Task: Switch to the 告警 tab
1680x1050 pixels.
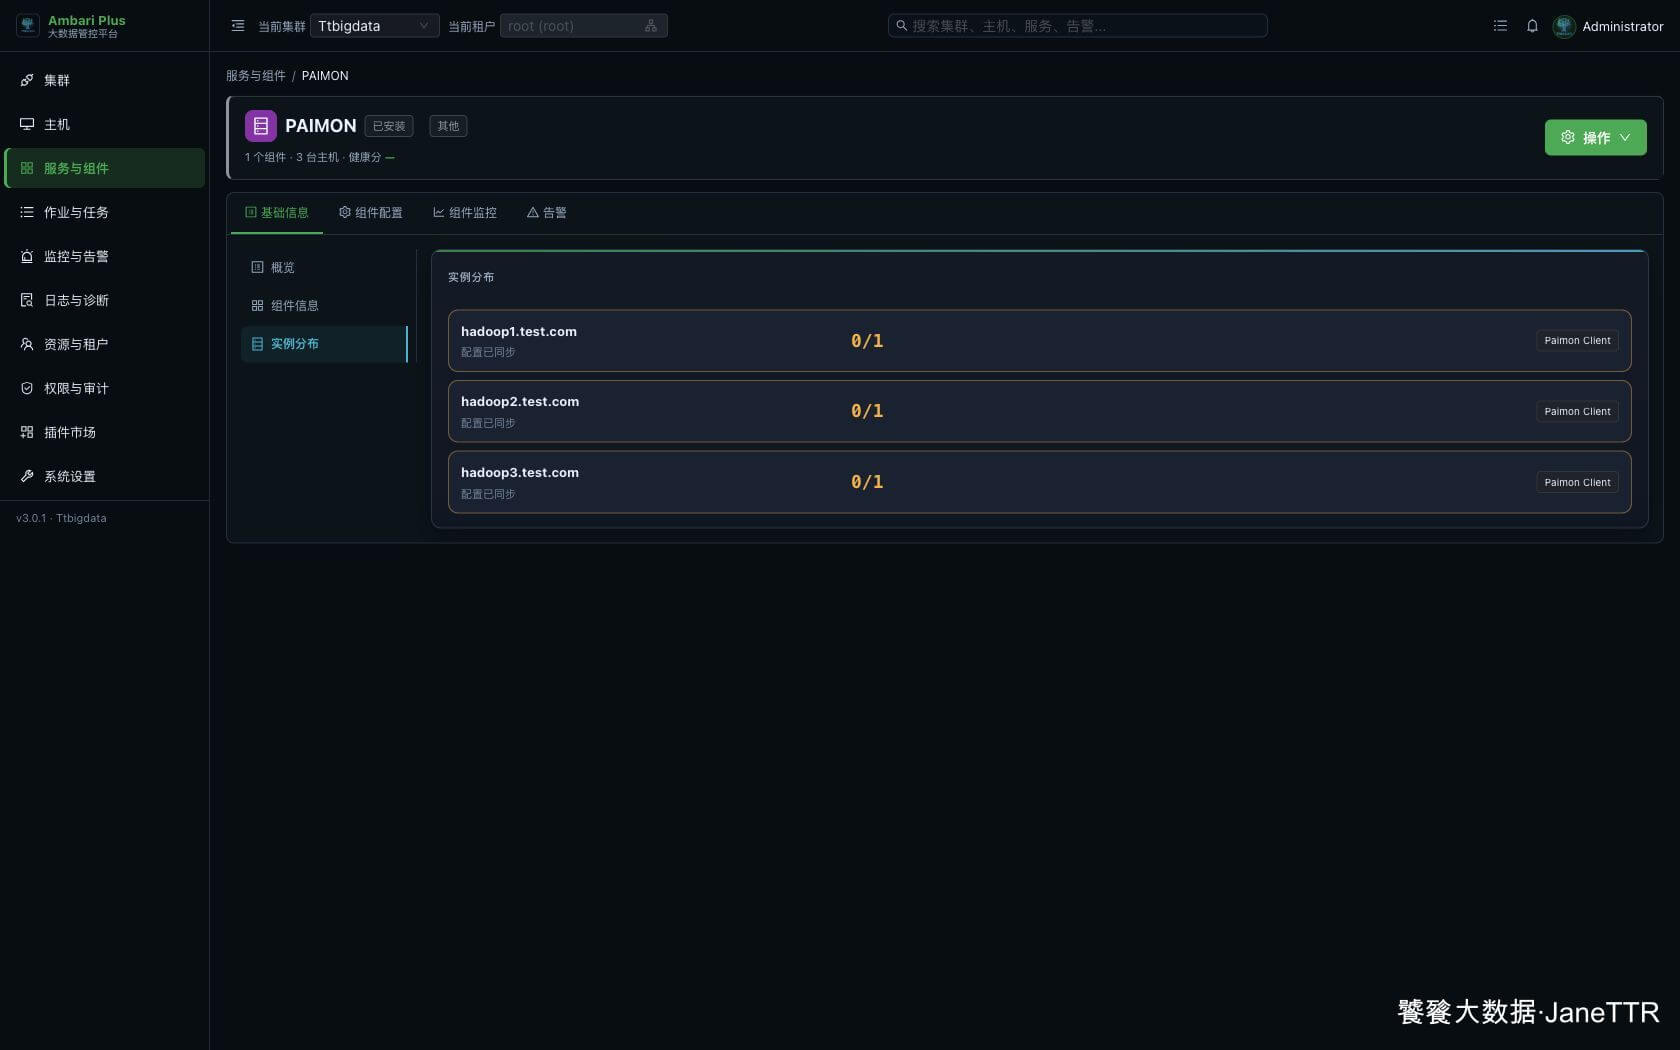Action: tap(547, 212)
